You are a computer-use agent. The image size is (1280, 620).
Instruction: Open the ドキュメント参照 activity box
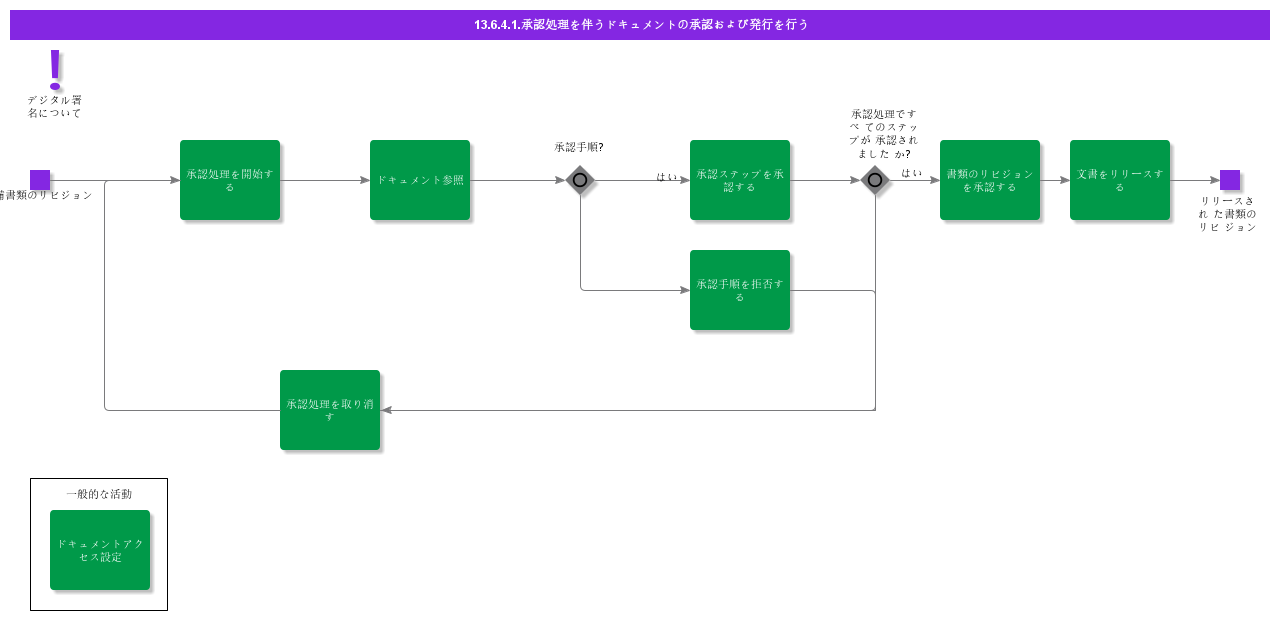[420, 180]
